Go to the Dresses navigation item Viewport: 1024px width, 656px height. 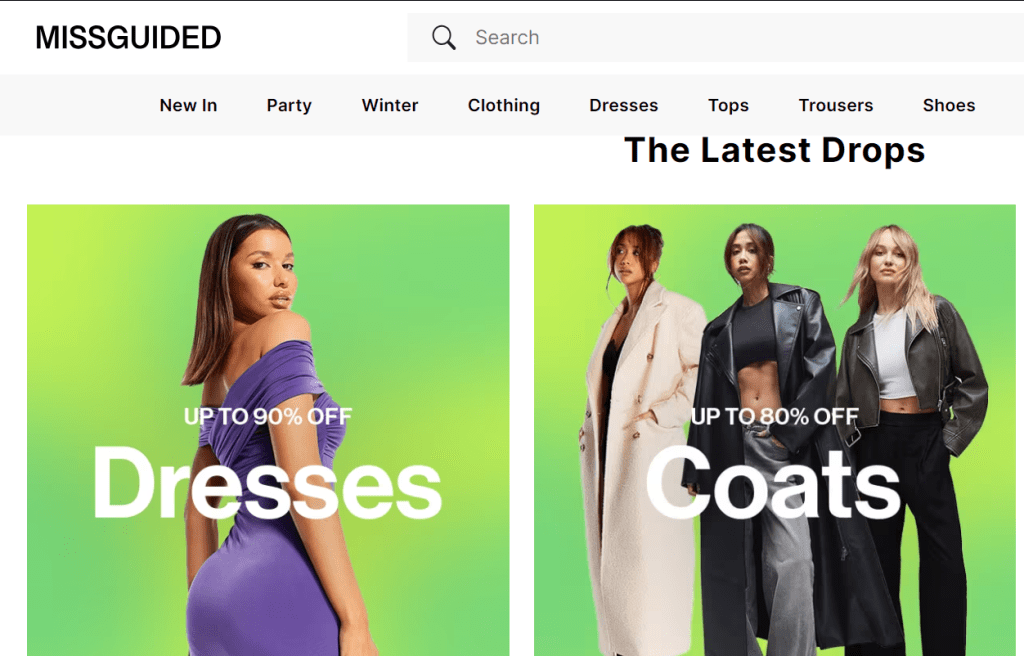623,105
